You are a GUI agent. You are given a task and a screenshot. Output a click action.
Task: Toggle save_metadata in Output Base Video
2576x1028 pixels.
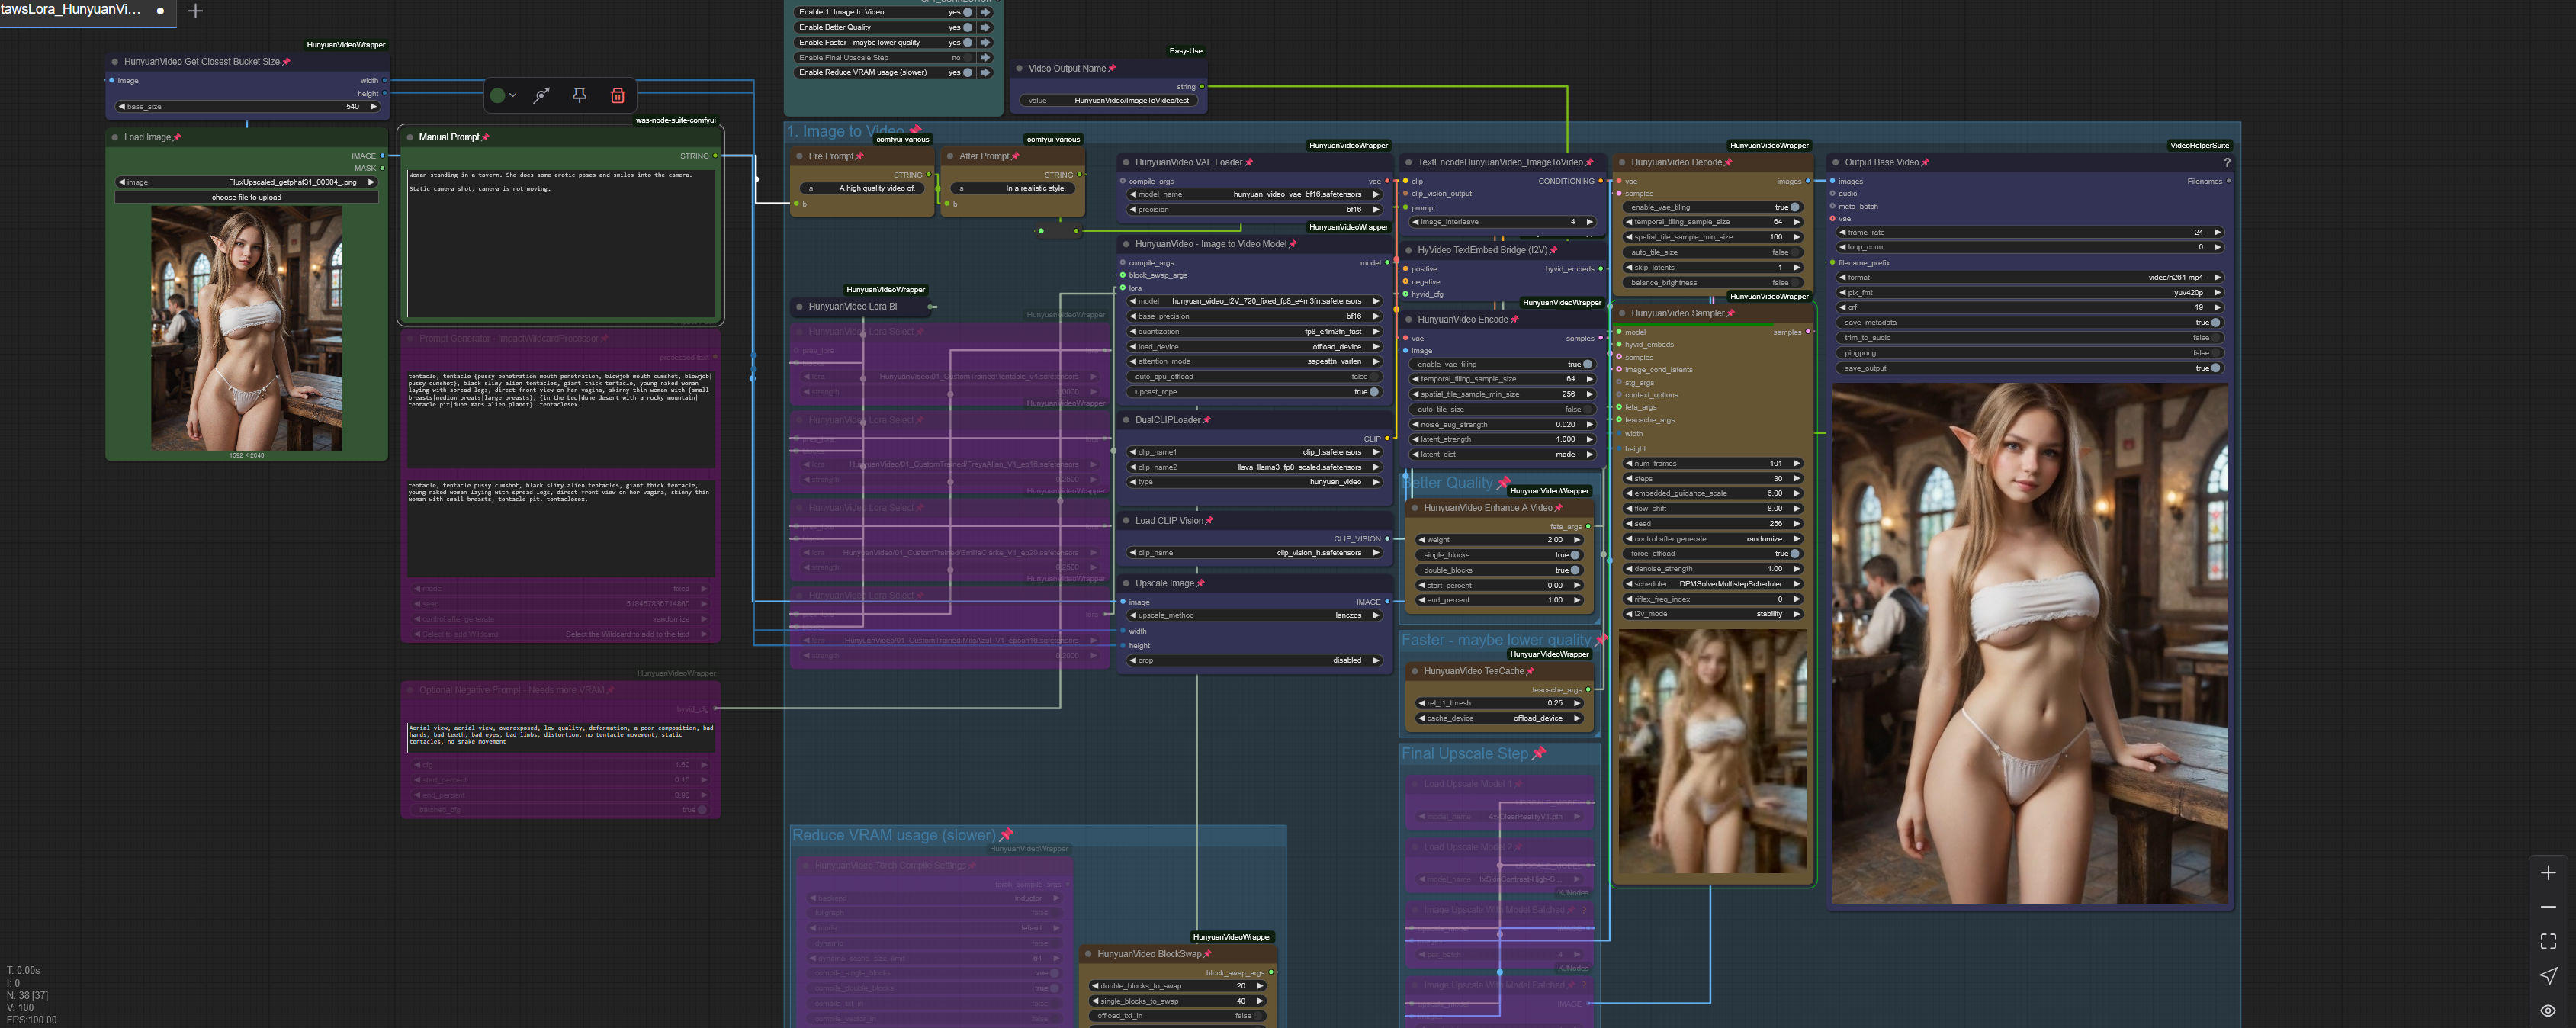(x=2215, y=323)
